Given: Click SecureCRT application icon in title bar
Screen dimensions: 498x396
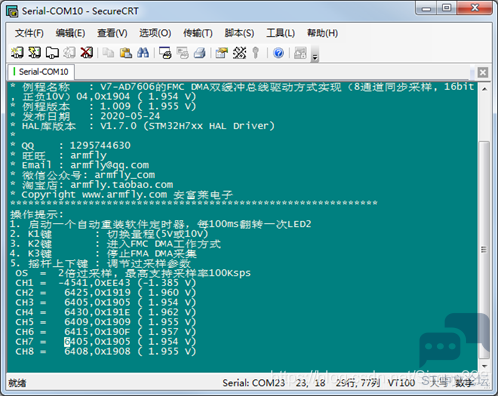Looking at the screenshot, I should 12,11.
